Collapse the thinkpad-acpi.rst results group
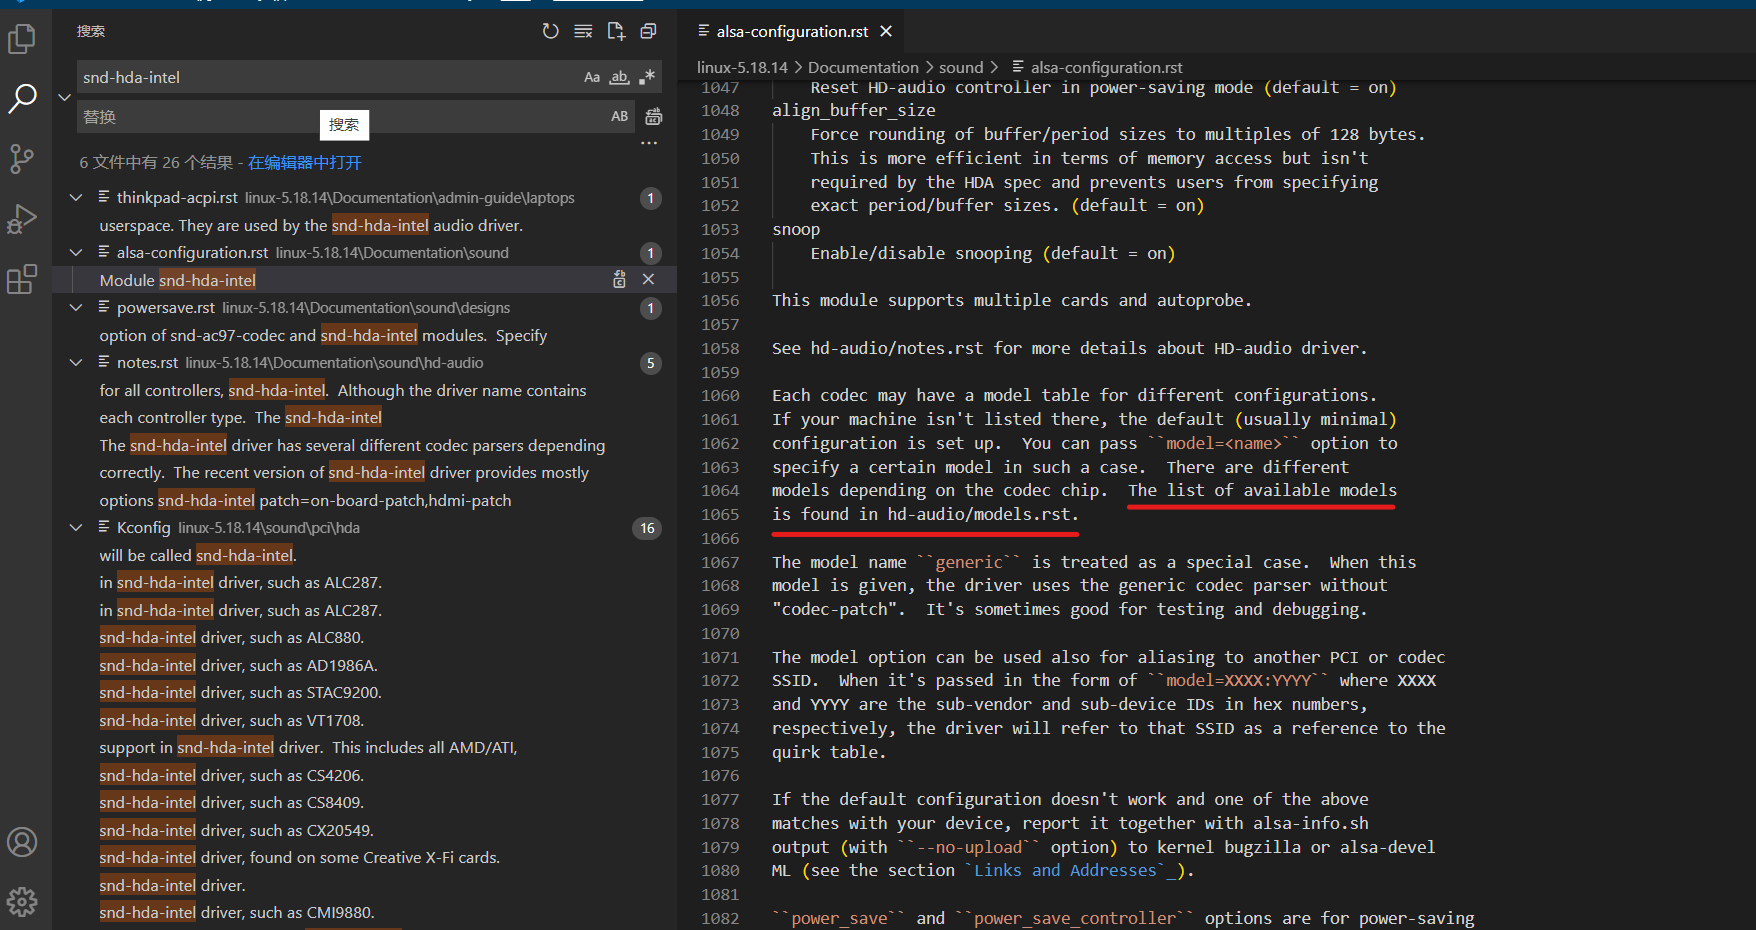Image resolution: width=1756 pixels, height=930 pixels. tap(76, 198)
